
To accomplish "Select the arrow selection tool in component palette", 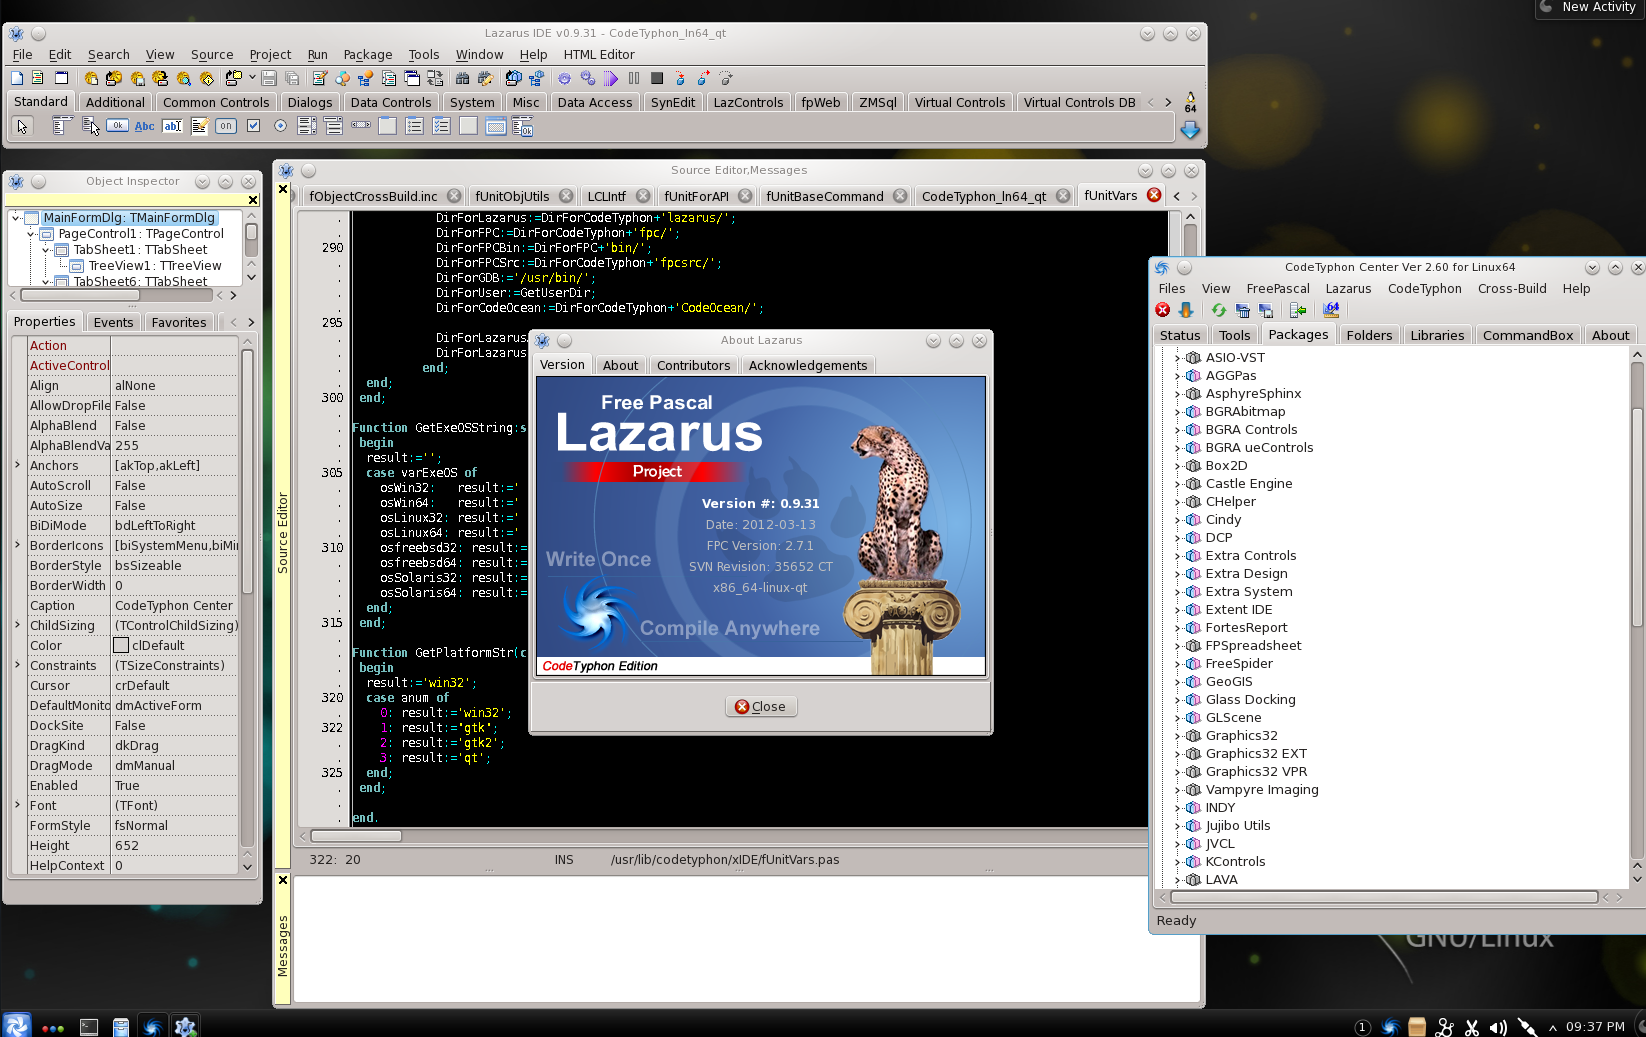I will click(x=22, y=126).
